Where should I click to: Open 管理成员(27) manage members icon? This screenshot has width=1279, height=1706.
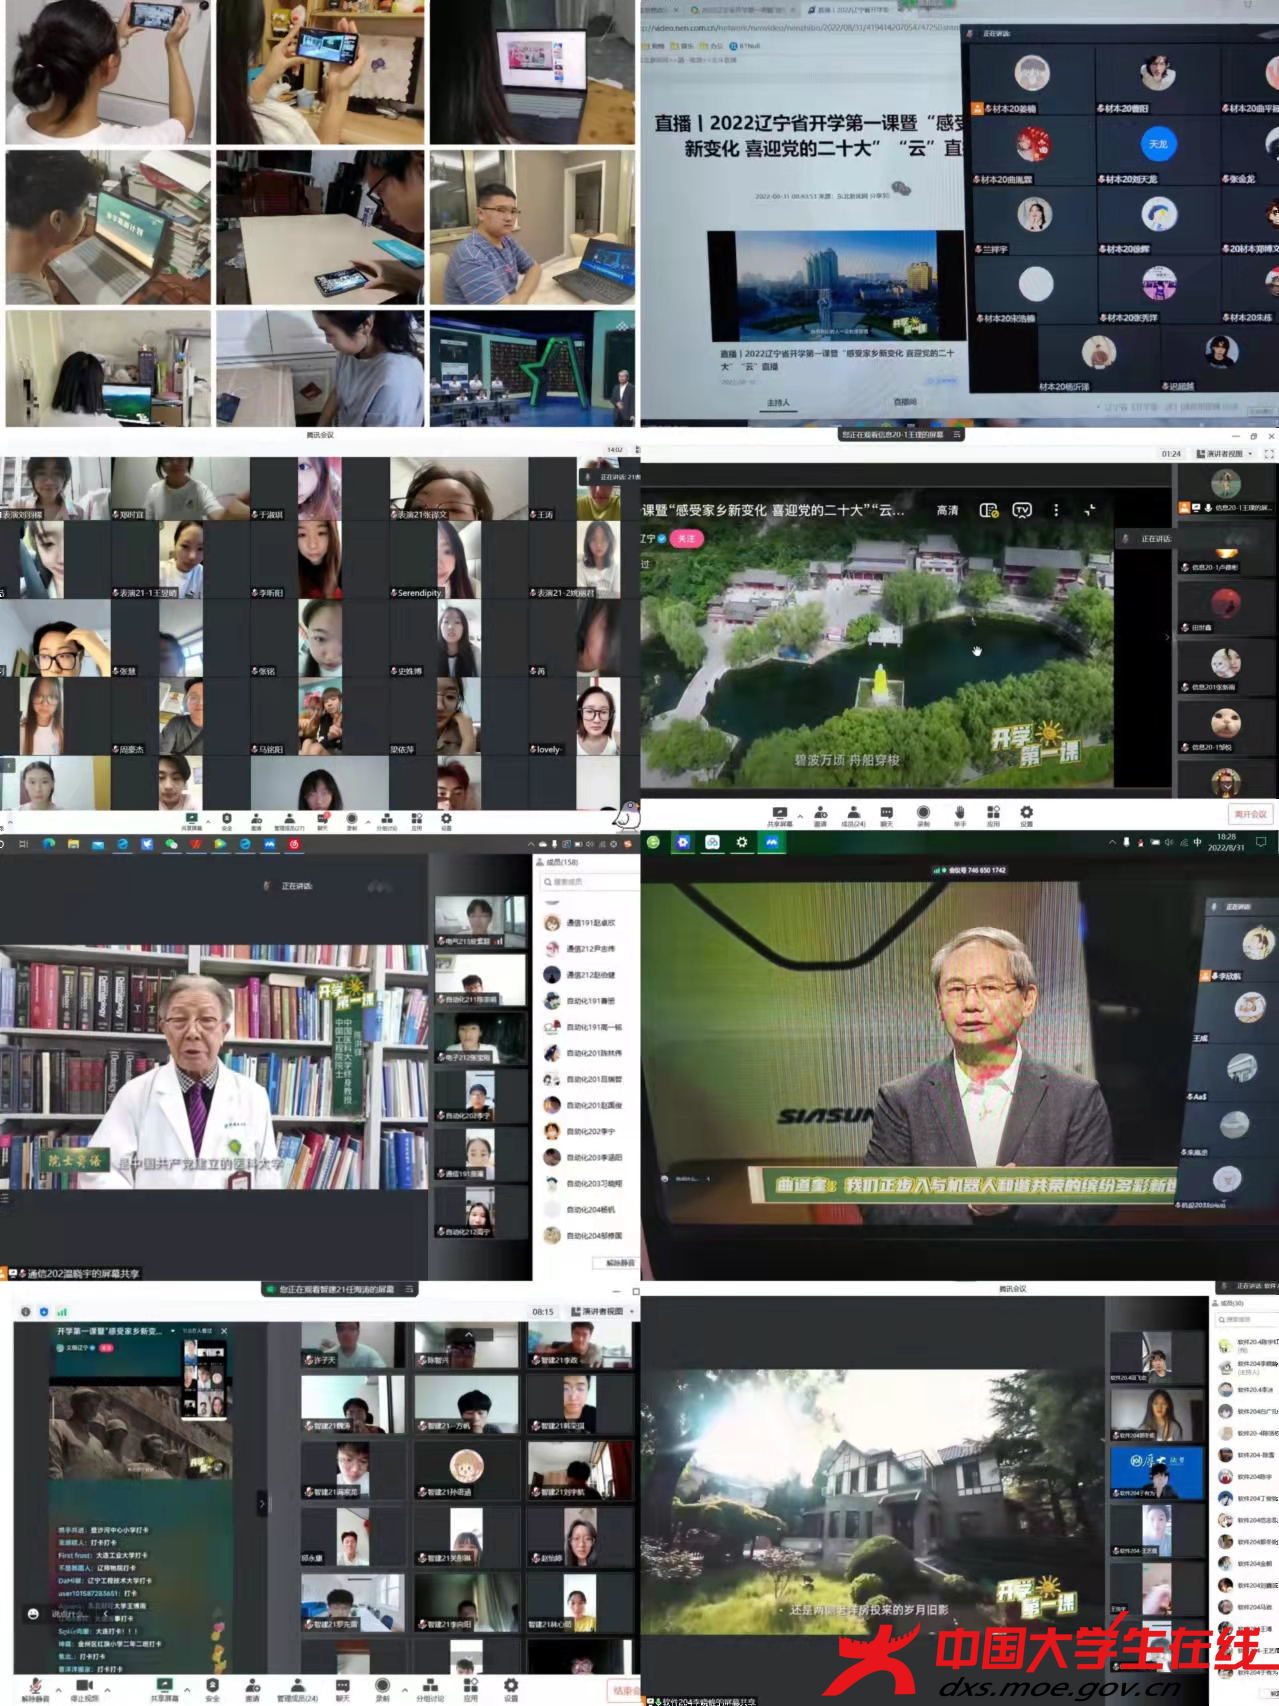click(x=290, y=820)
